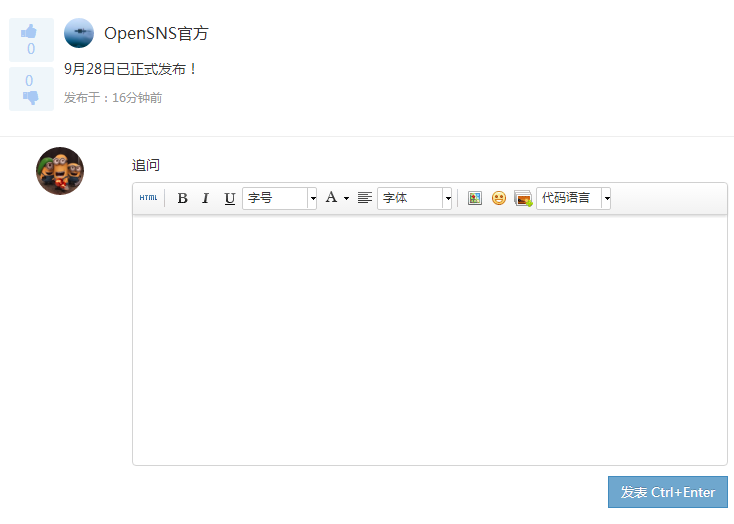Screen dimensions: 734x524
Task: Insert a single image via picture icon
Action: (475, 198)
